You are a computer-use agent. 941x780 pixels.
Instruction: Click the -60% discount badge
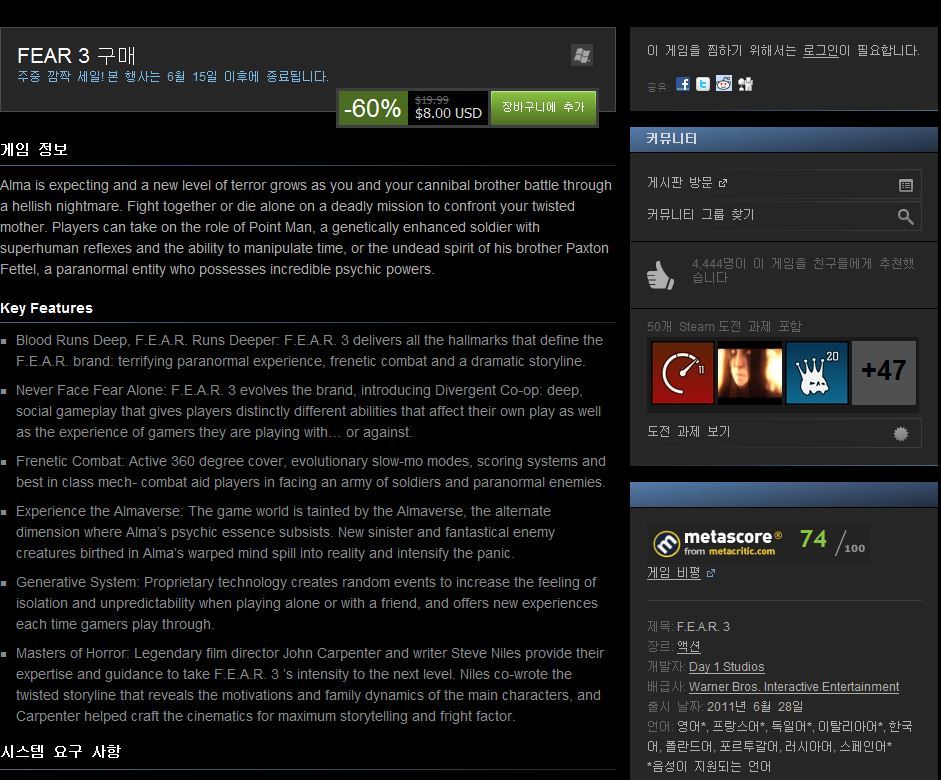[372, 108]
